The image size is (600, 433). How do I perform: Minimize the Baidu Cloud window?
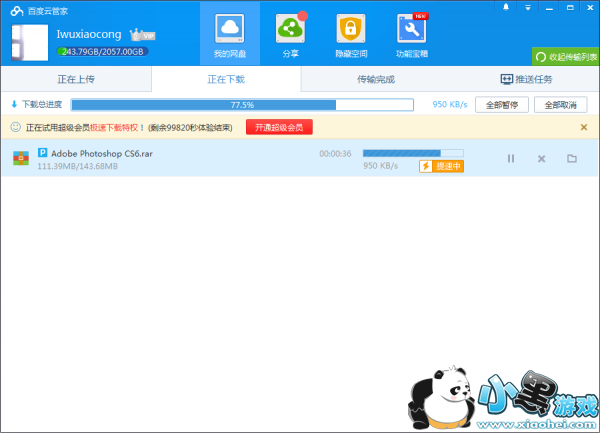(549, 8)
